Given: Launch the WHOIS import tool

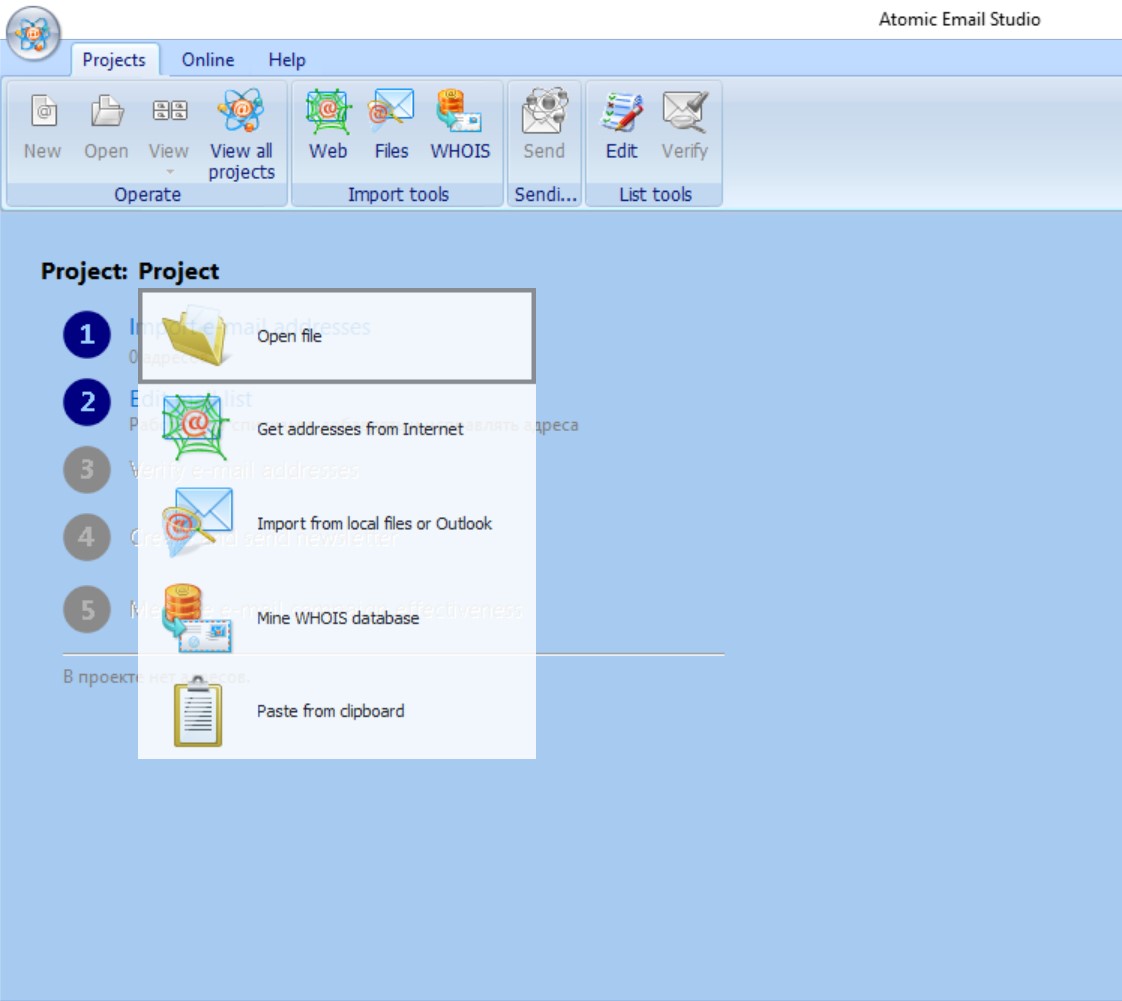Looking at the screenshot, I should pyautogui.click(x=460, y=125).
